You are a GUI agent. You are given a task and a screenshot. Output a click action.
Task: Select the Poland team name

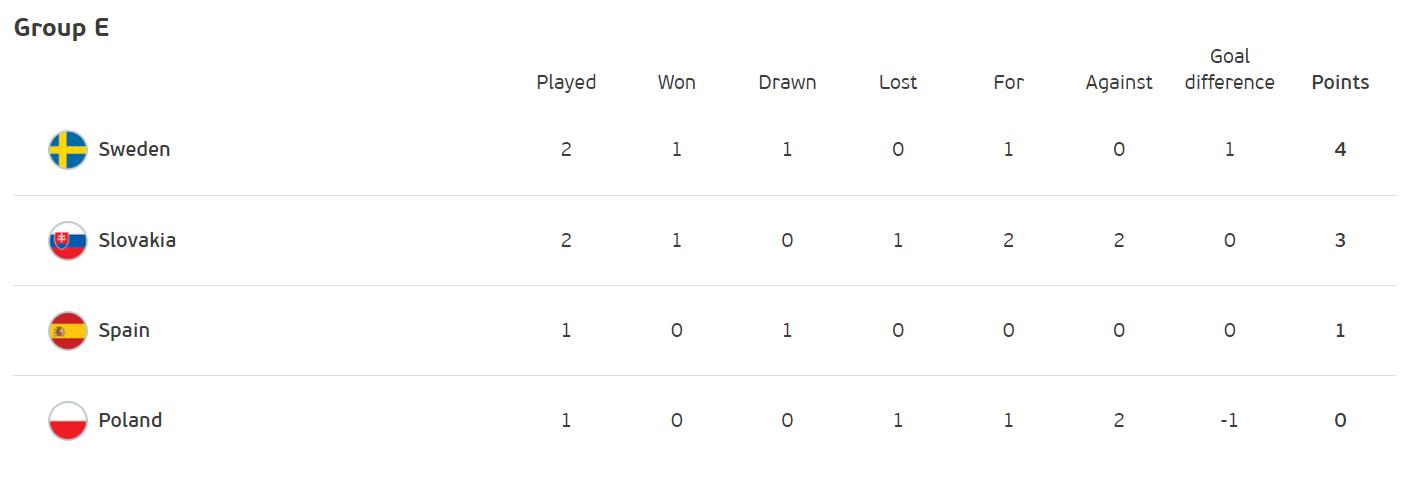(130, 420)
